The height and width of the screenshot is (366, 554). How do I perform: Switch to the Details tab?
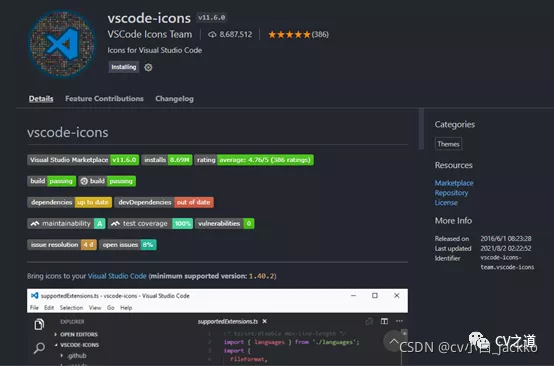click(x=41, y=99)
